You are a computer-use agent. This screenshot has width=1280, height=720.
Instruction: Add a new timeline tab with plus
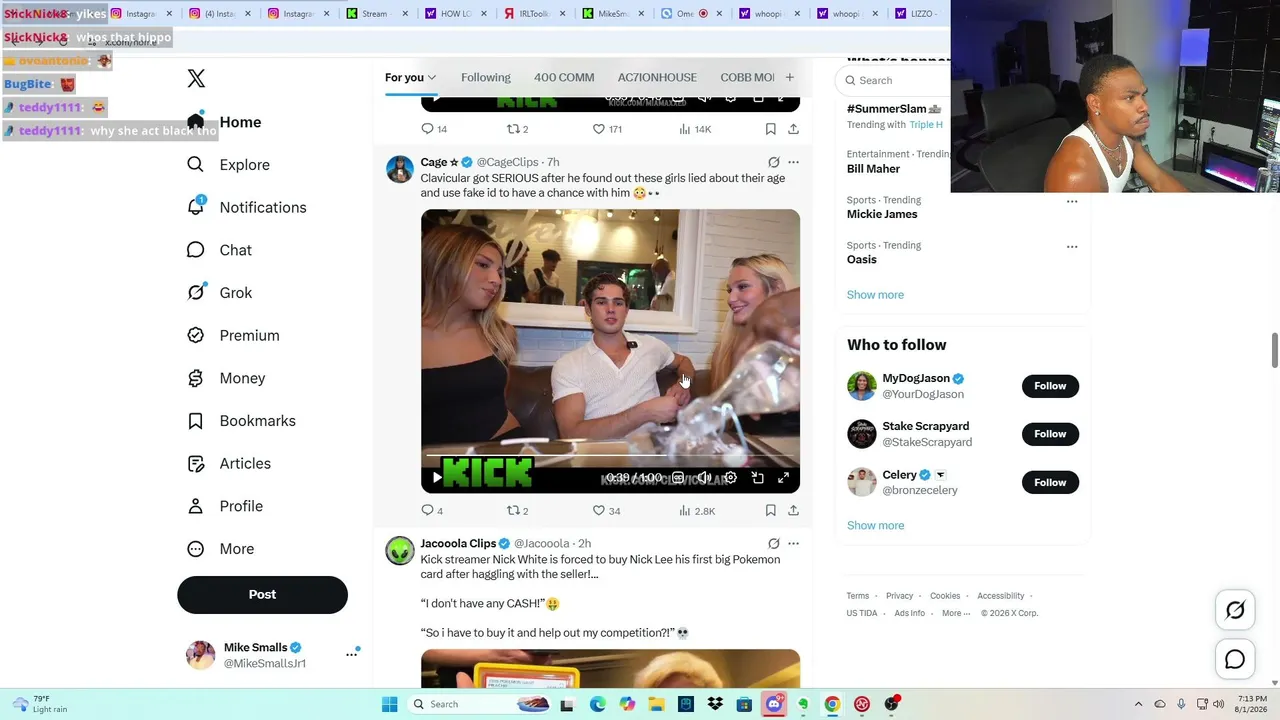point(789,77)
